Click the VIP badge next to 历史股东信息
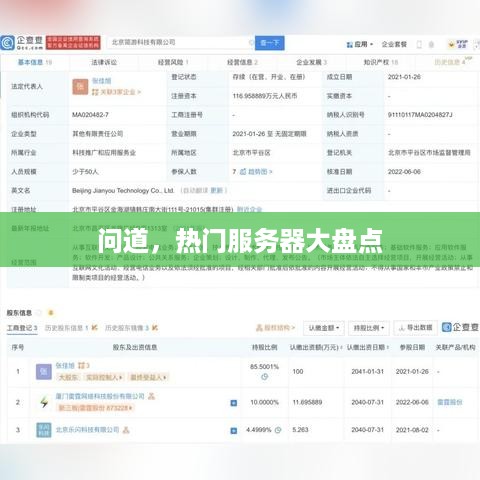480x480 pixels. (94, 328)
